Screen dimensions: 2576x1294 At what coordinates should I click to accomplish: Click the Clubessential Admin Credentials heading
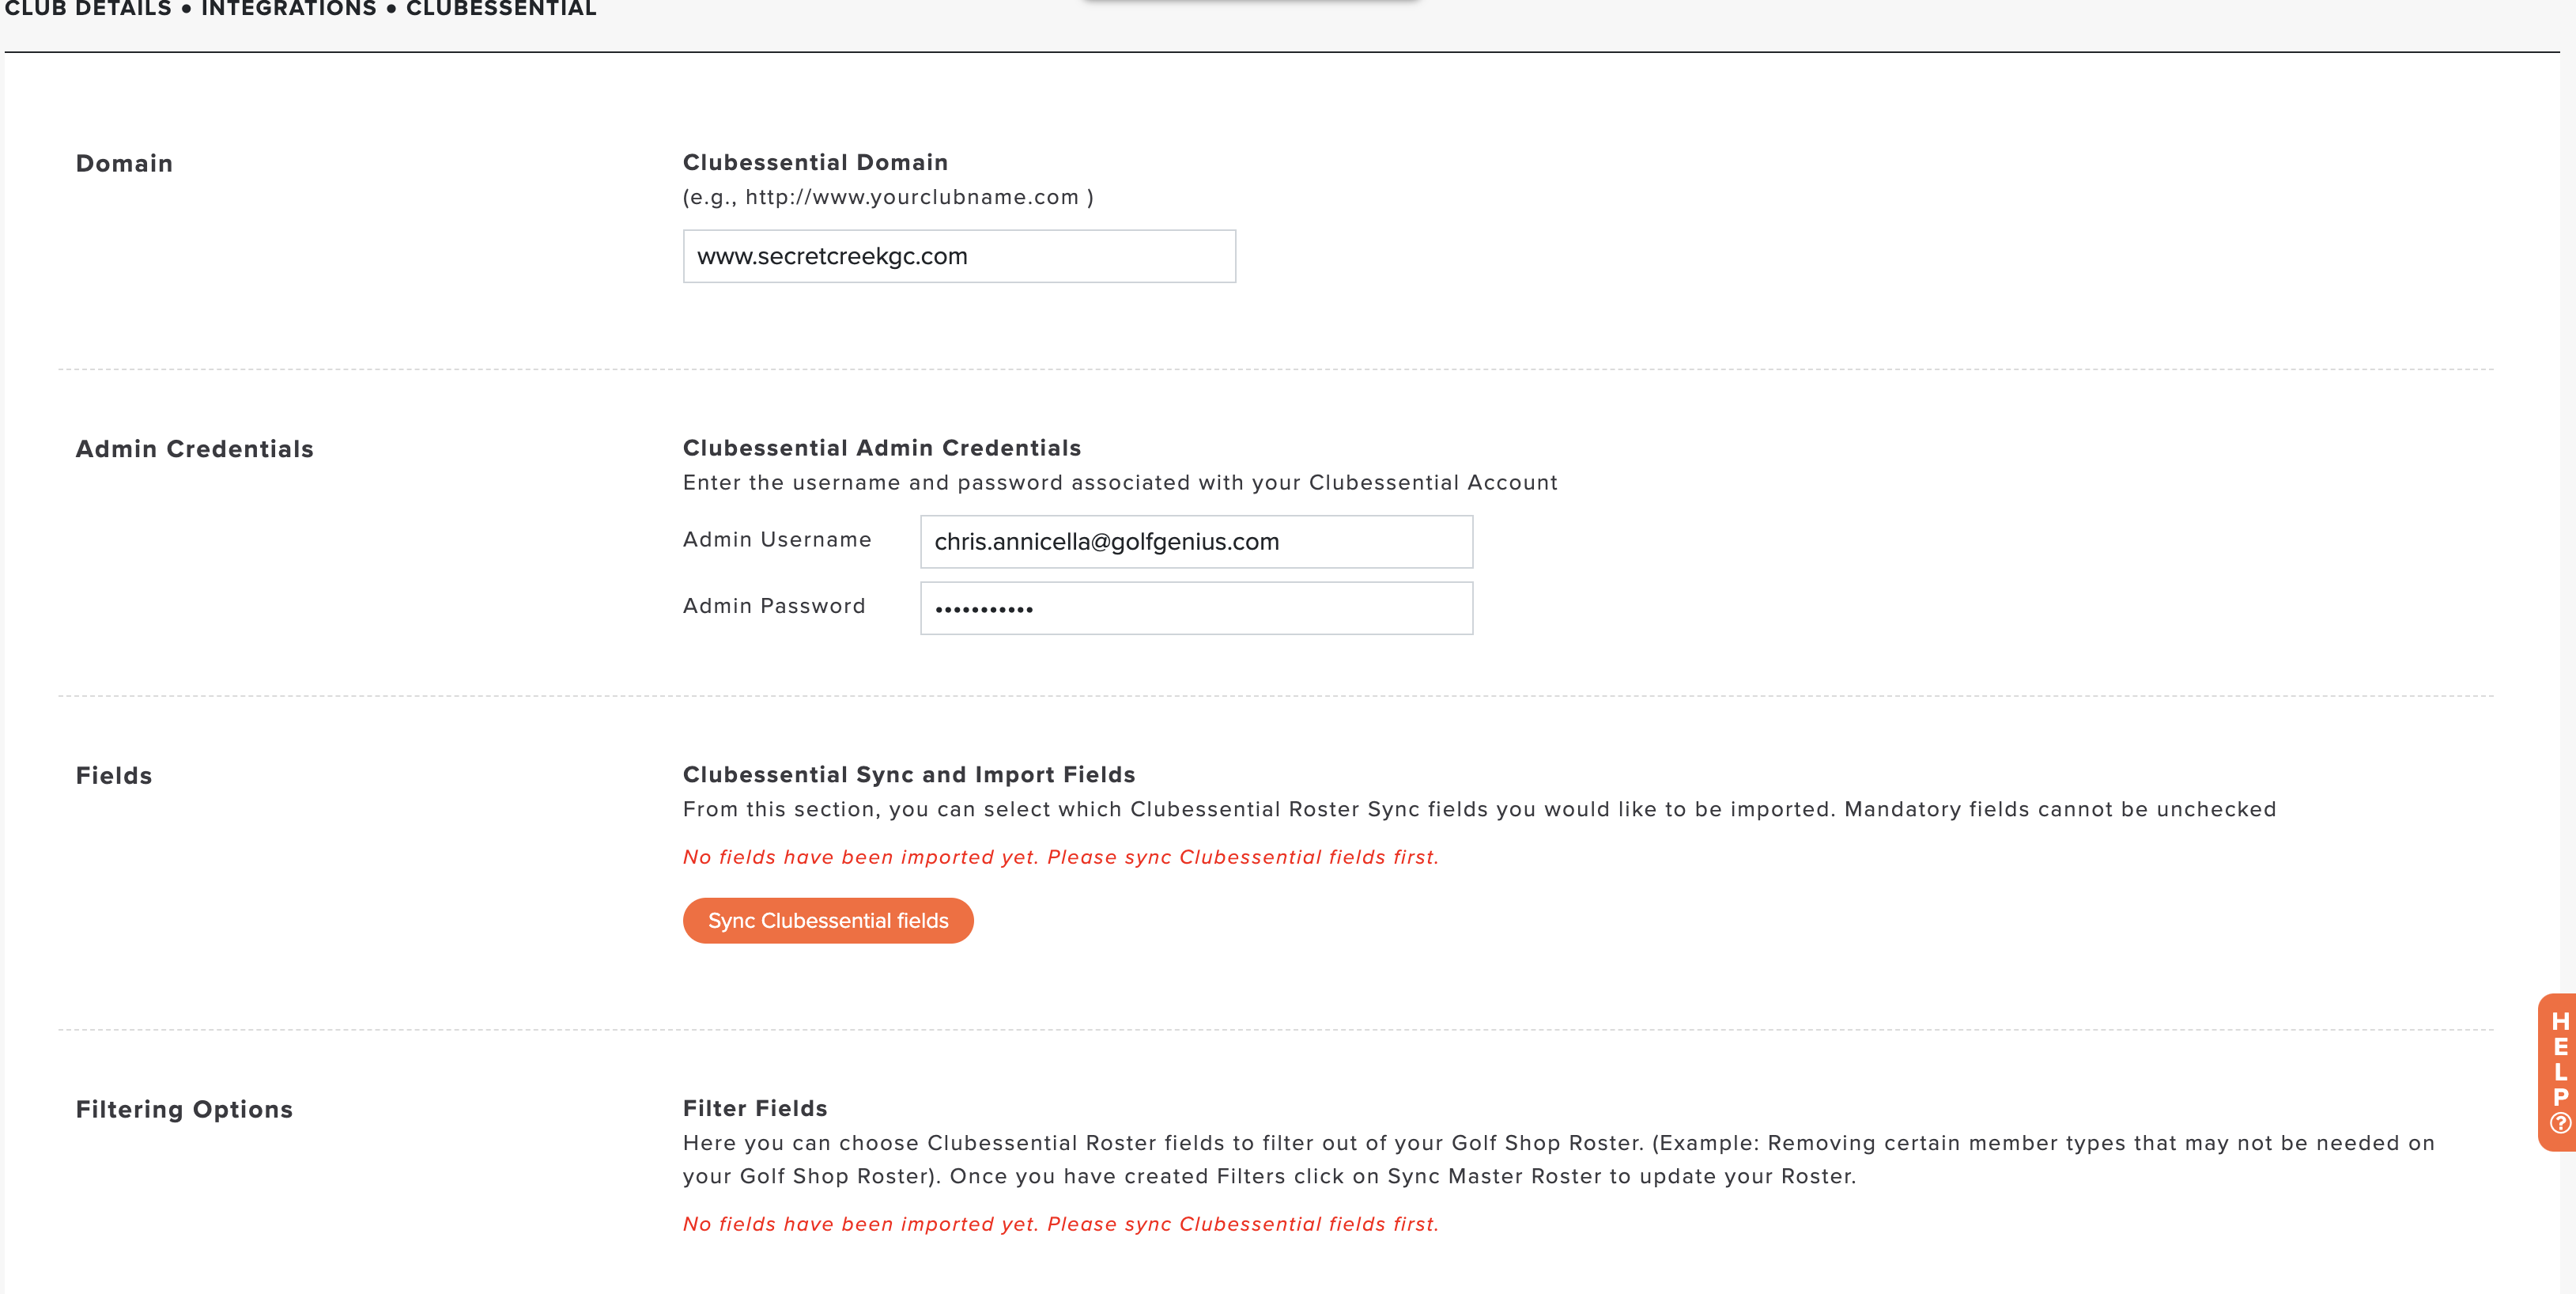pos(882,448)
